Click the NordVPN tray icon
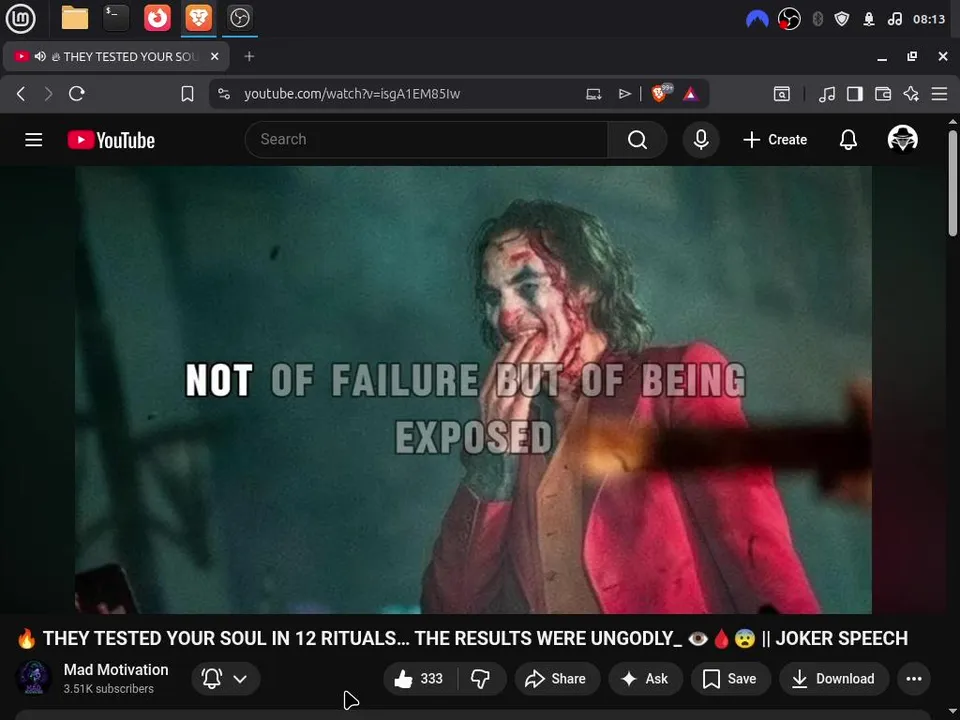Image resolution: width=960 pixels, height=720 pixels. click(x=757, y=20)
